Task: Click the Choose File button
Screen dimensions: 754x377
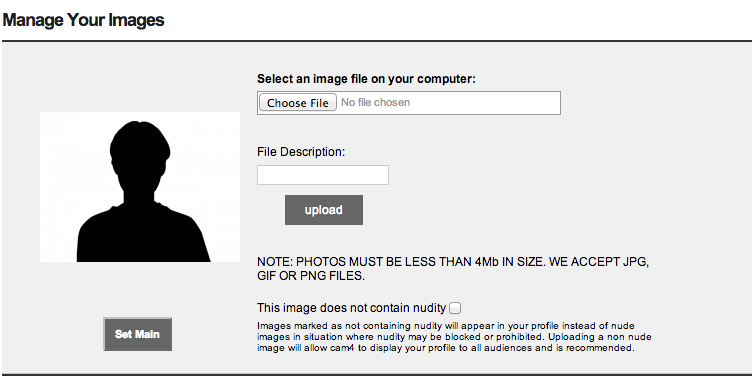Action: click(x=298, y=103)
